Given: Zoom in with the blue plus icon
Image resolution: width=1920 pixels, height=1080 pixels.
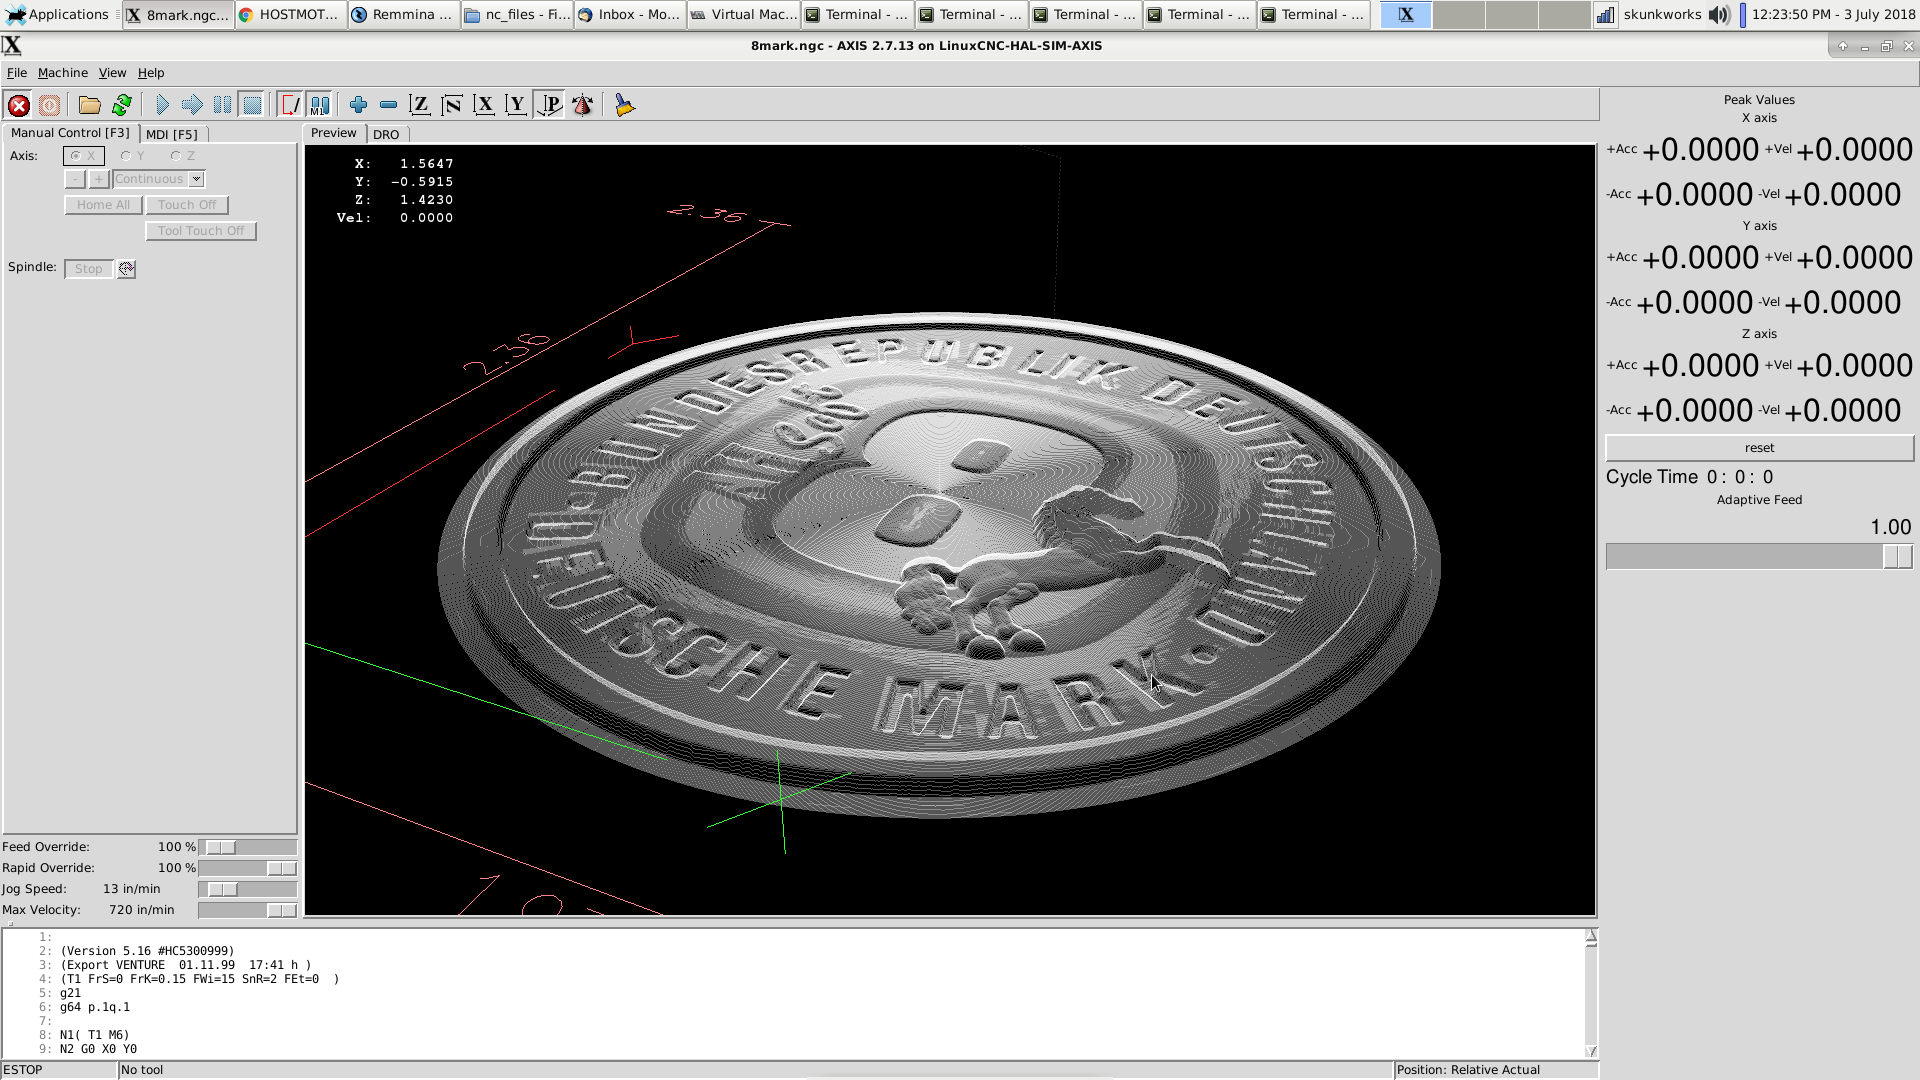Looking at the screenshot, I should point(358,105).
